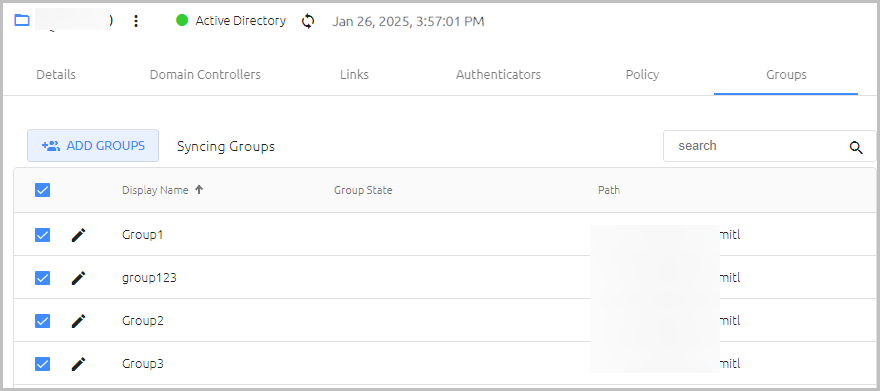
Task: Click the blue folder icon at top
Action: click(21, 21)
